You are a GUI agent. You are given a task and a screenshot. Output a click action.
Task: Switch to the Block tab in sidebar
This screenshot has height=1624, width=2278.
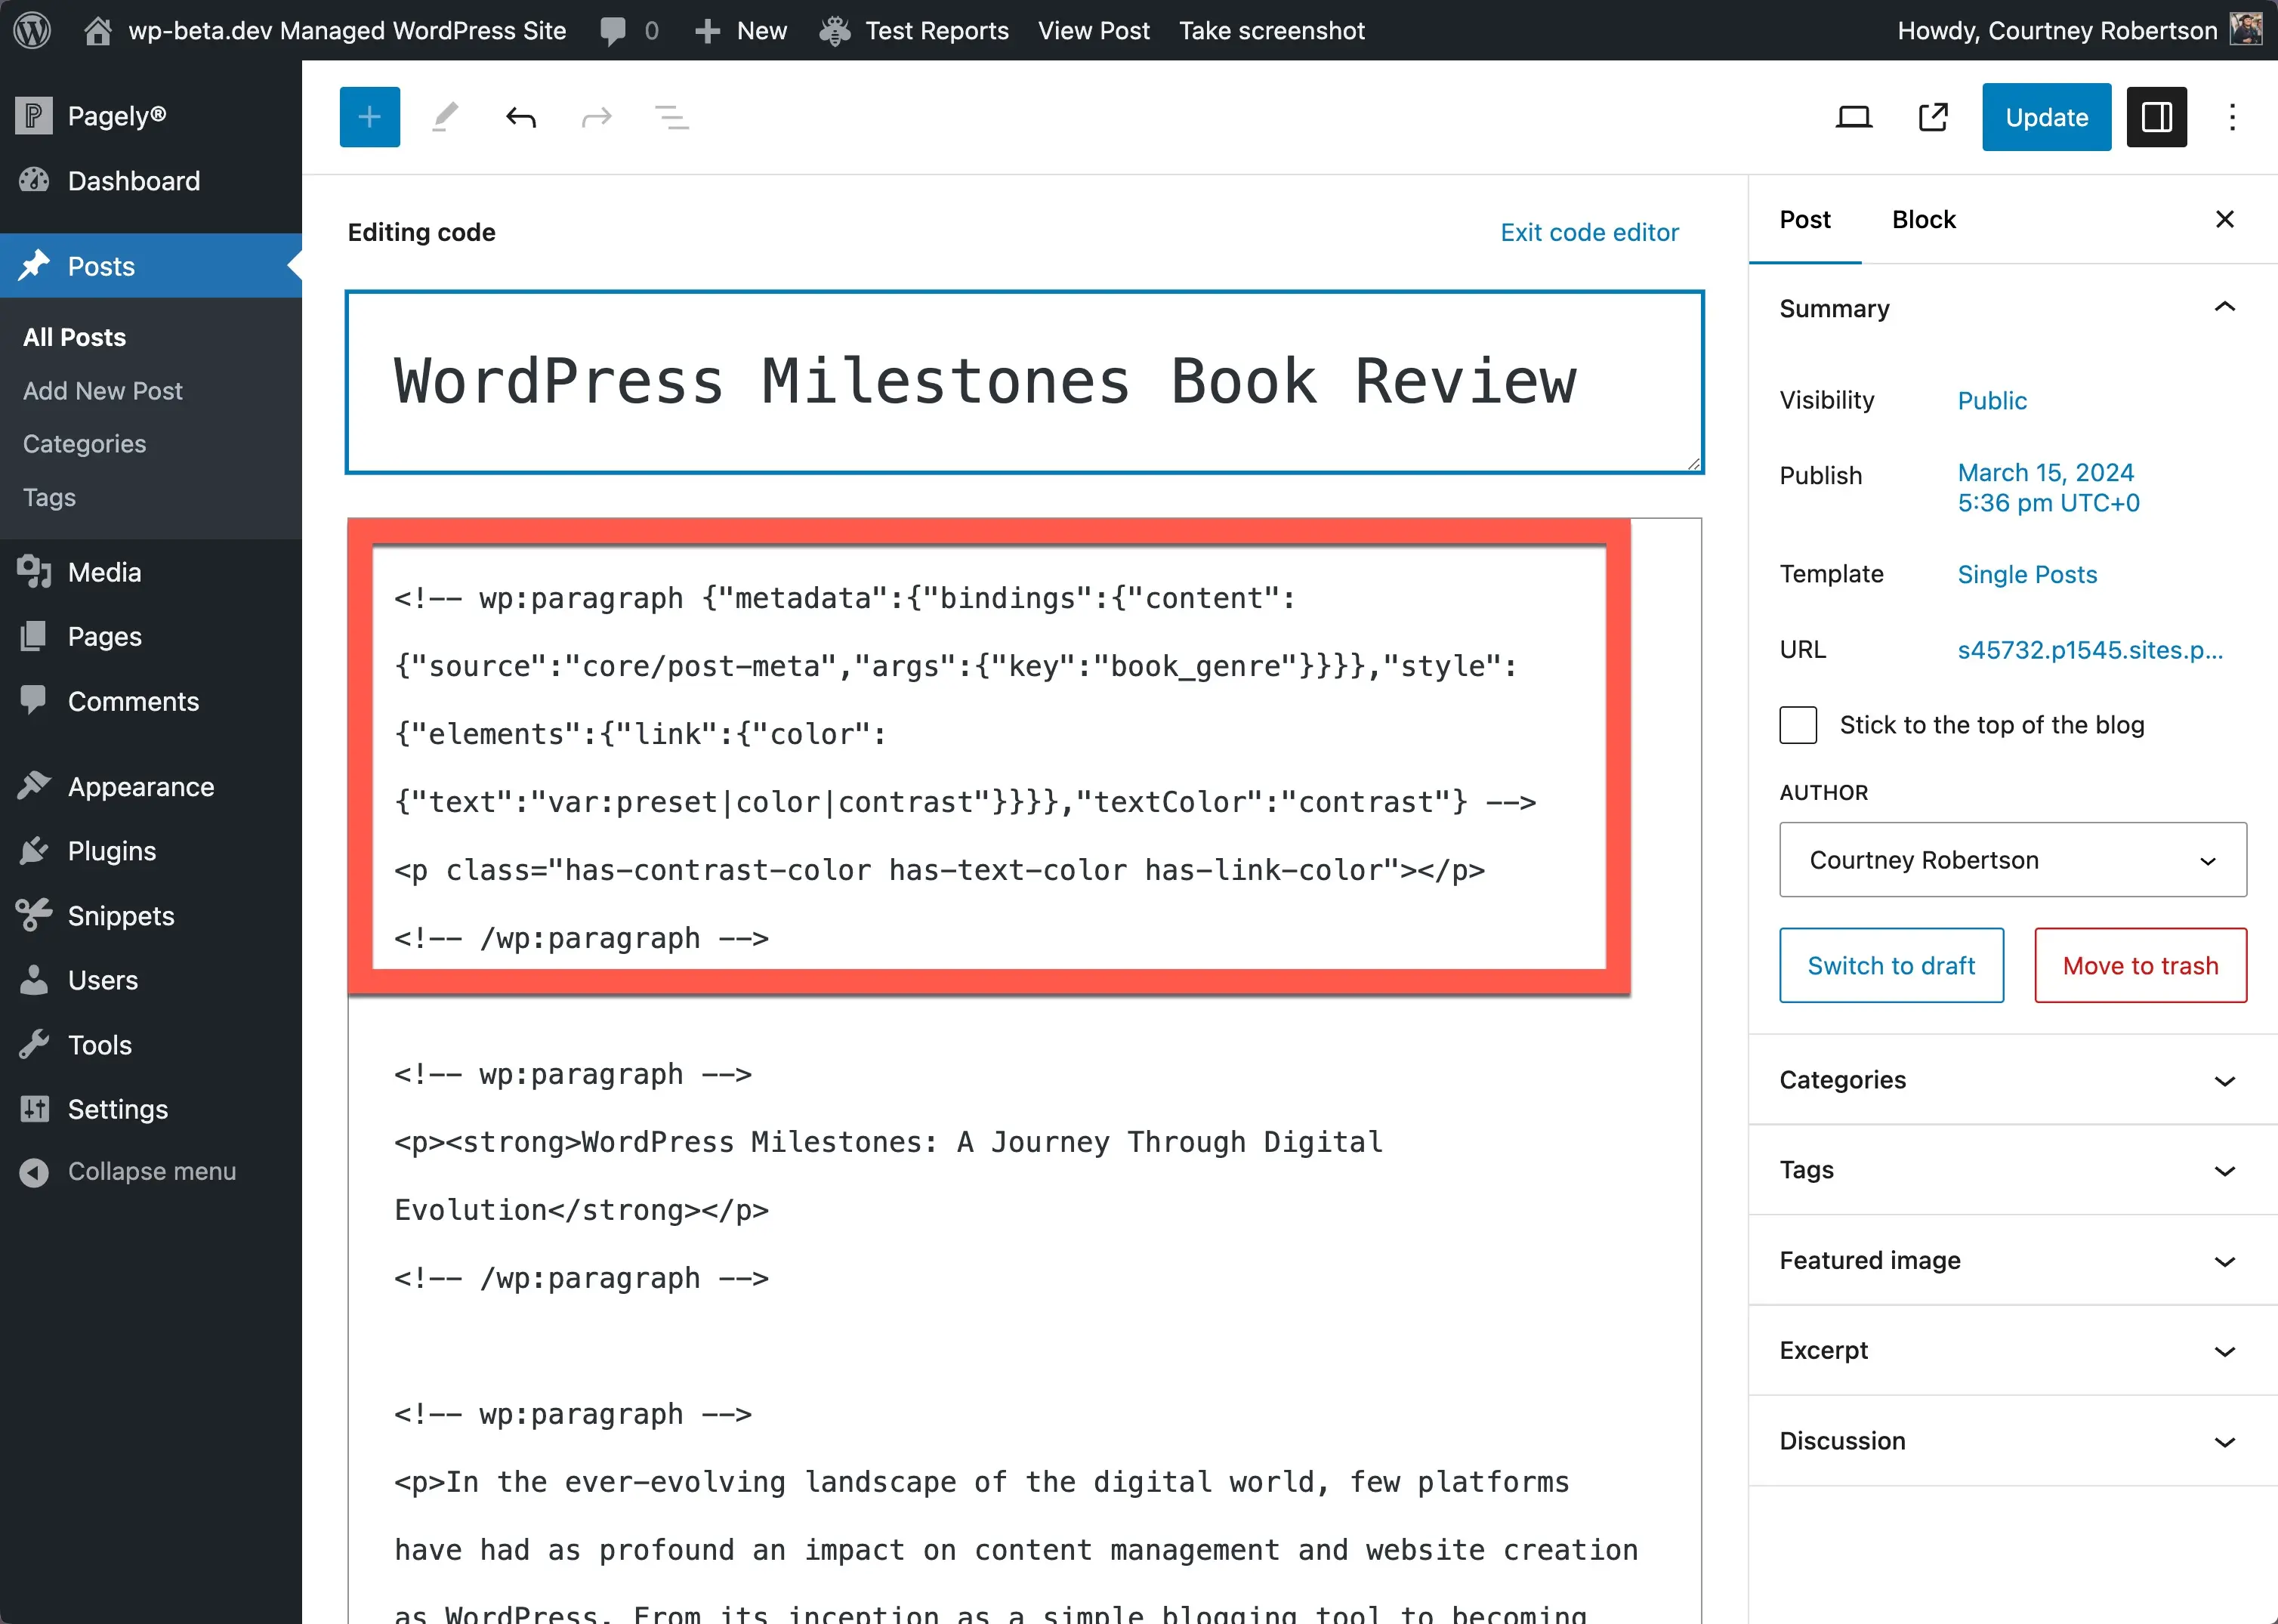(x=1923, y=218)
